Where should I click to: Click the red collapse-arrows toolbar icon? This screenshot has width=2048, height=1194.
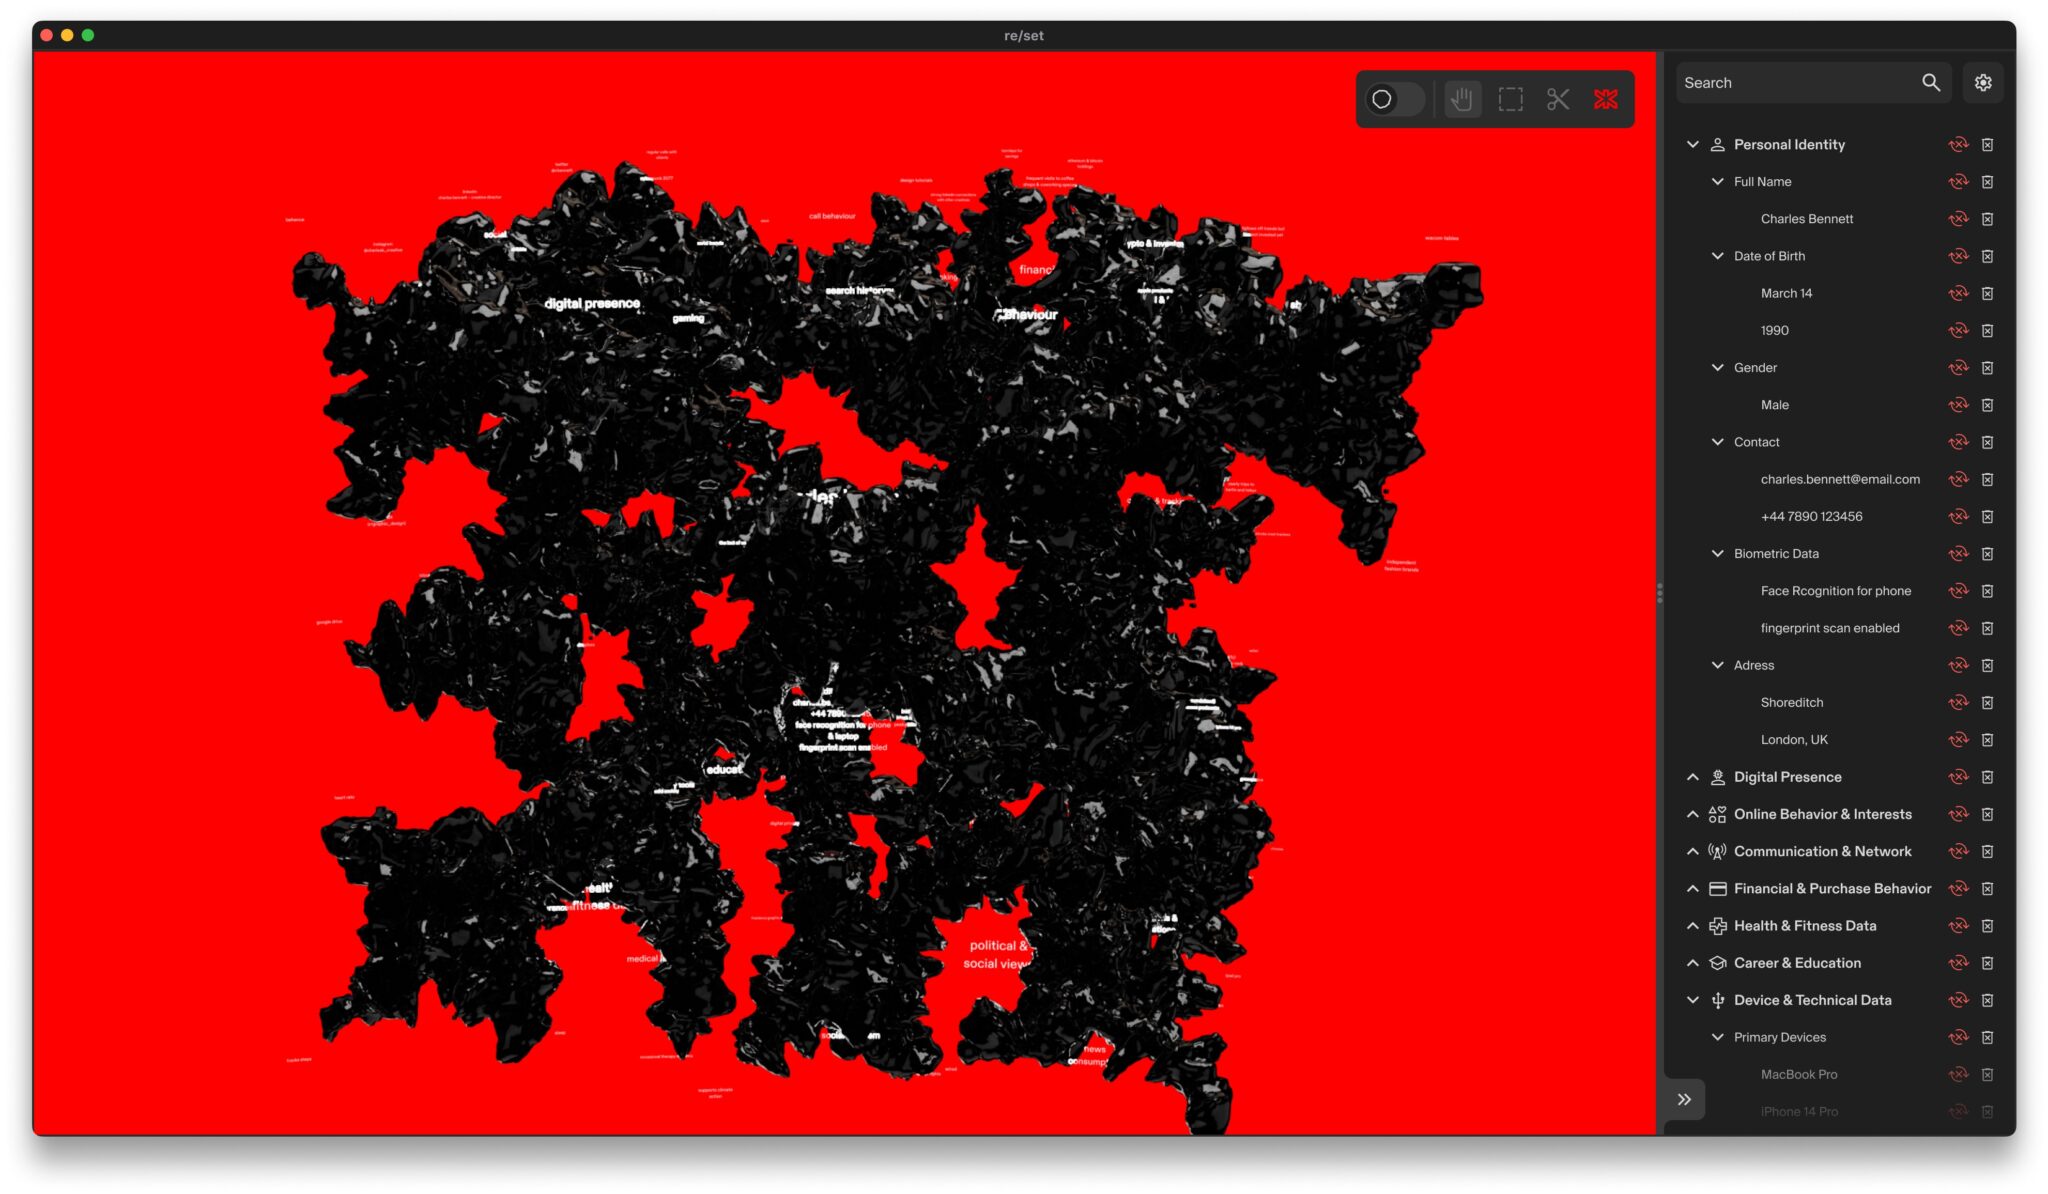pos(1605,99)
